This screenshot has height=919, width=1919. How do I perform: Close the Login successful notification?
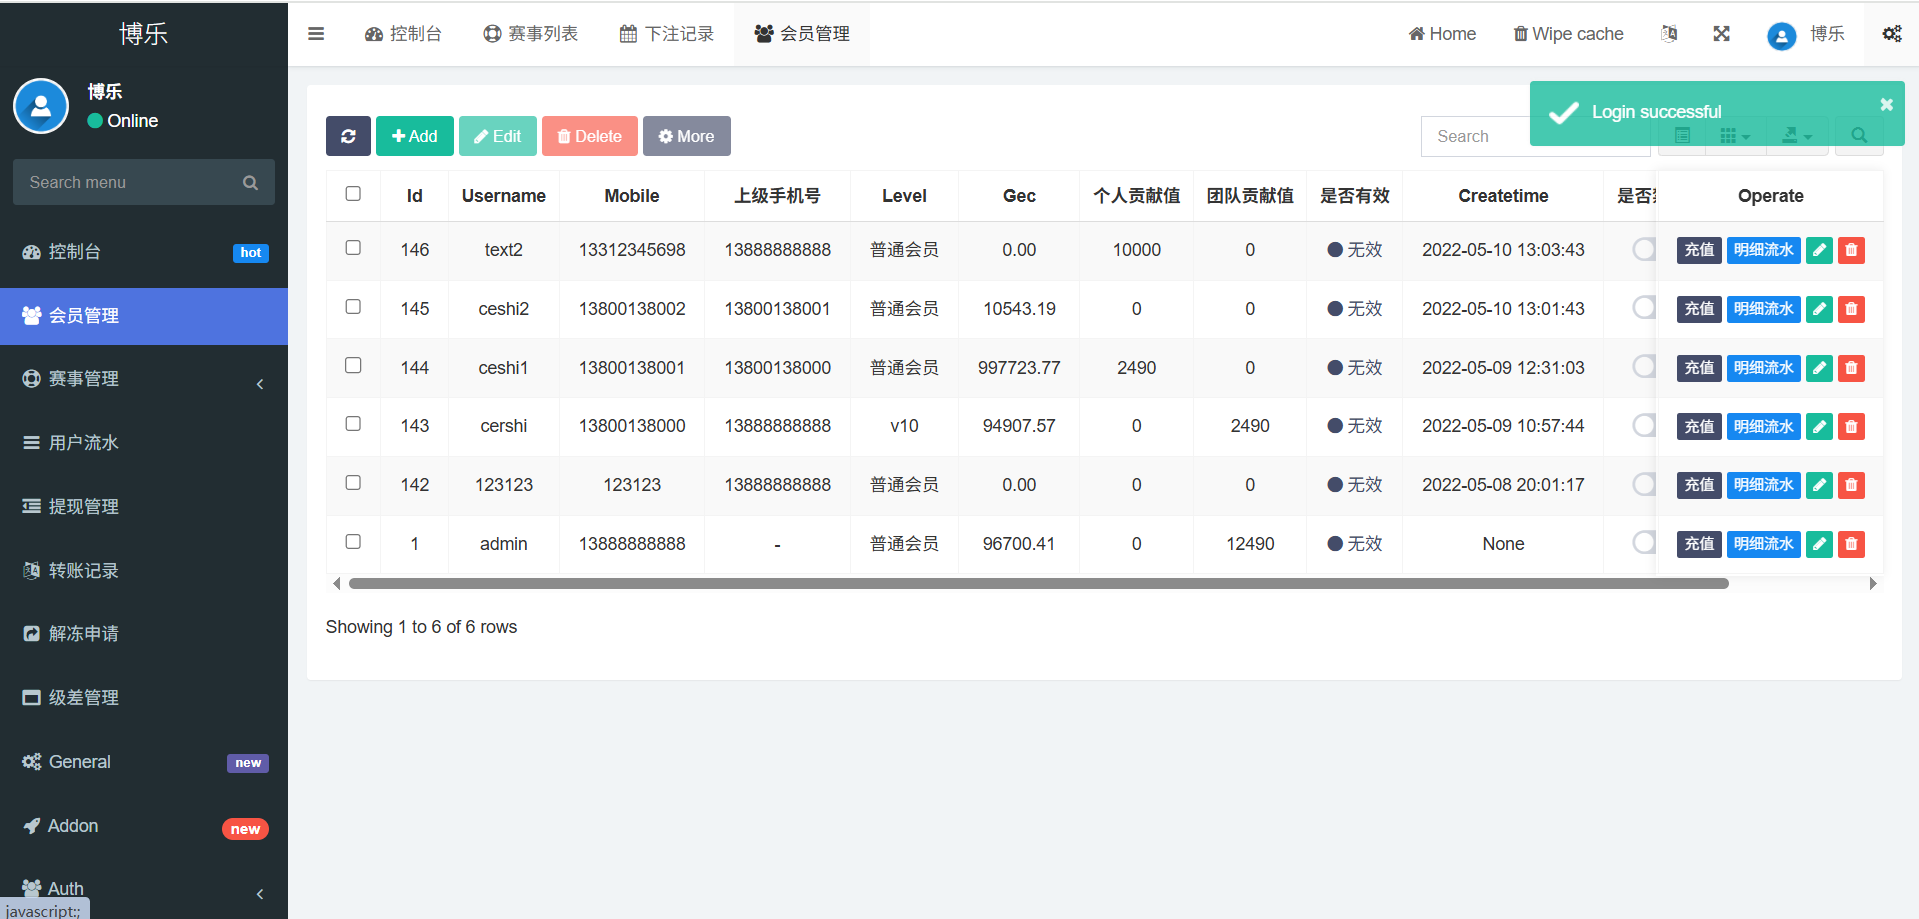point(1886,104)
